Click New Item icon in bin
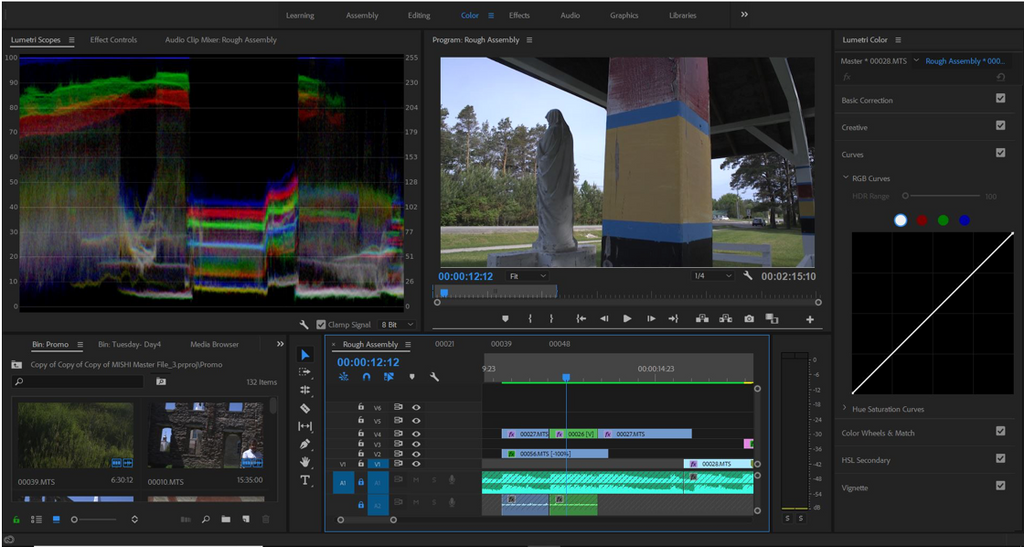 tap(246, 520)
